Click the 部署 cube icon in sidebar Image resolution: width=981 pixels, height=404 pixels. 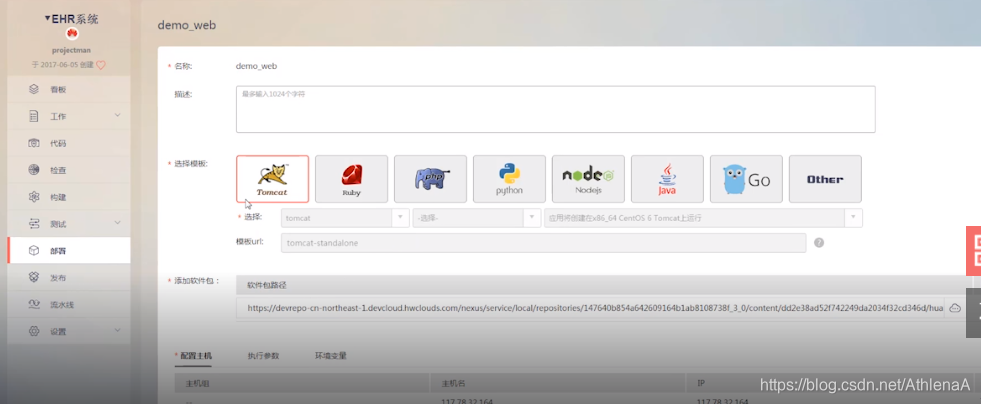coord(34,251)
